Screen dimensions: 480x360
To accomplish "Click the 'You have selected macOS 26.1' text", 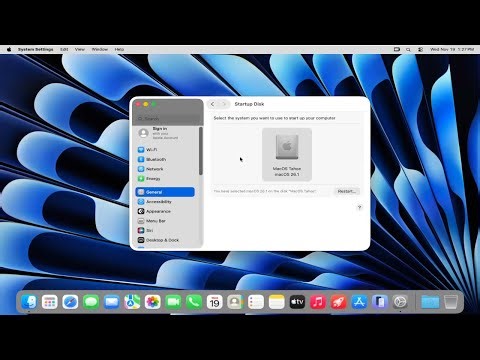I will click(x=265, y=191).
